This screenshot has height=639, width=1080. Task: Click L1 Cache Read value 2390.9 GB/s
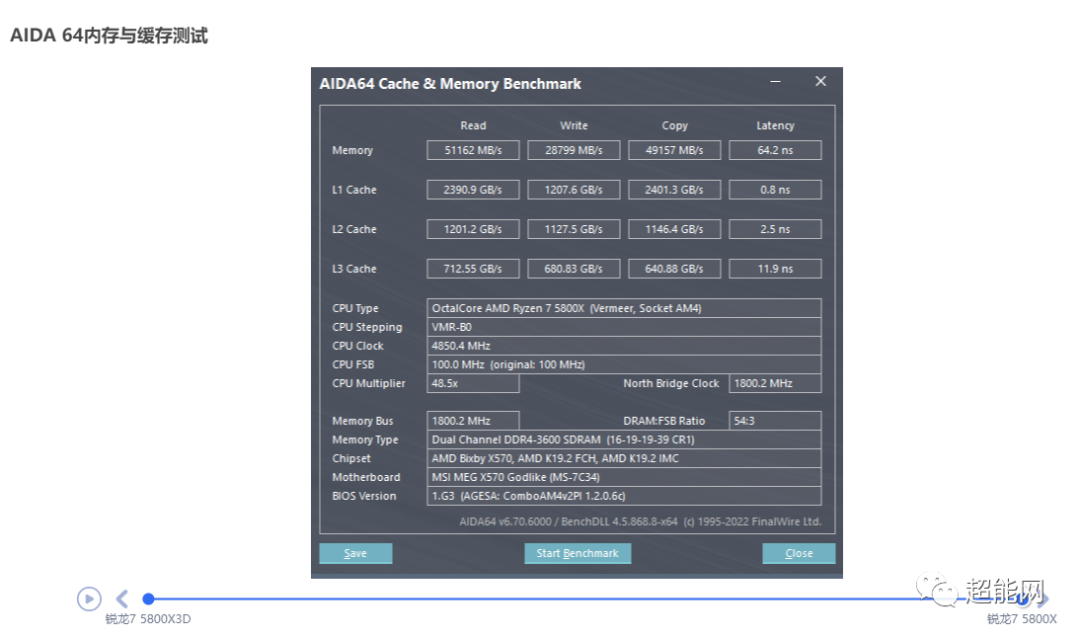click(473, 189)
